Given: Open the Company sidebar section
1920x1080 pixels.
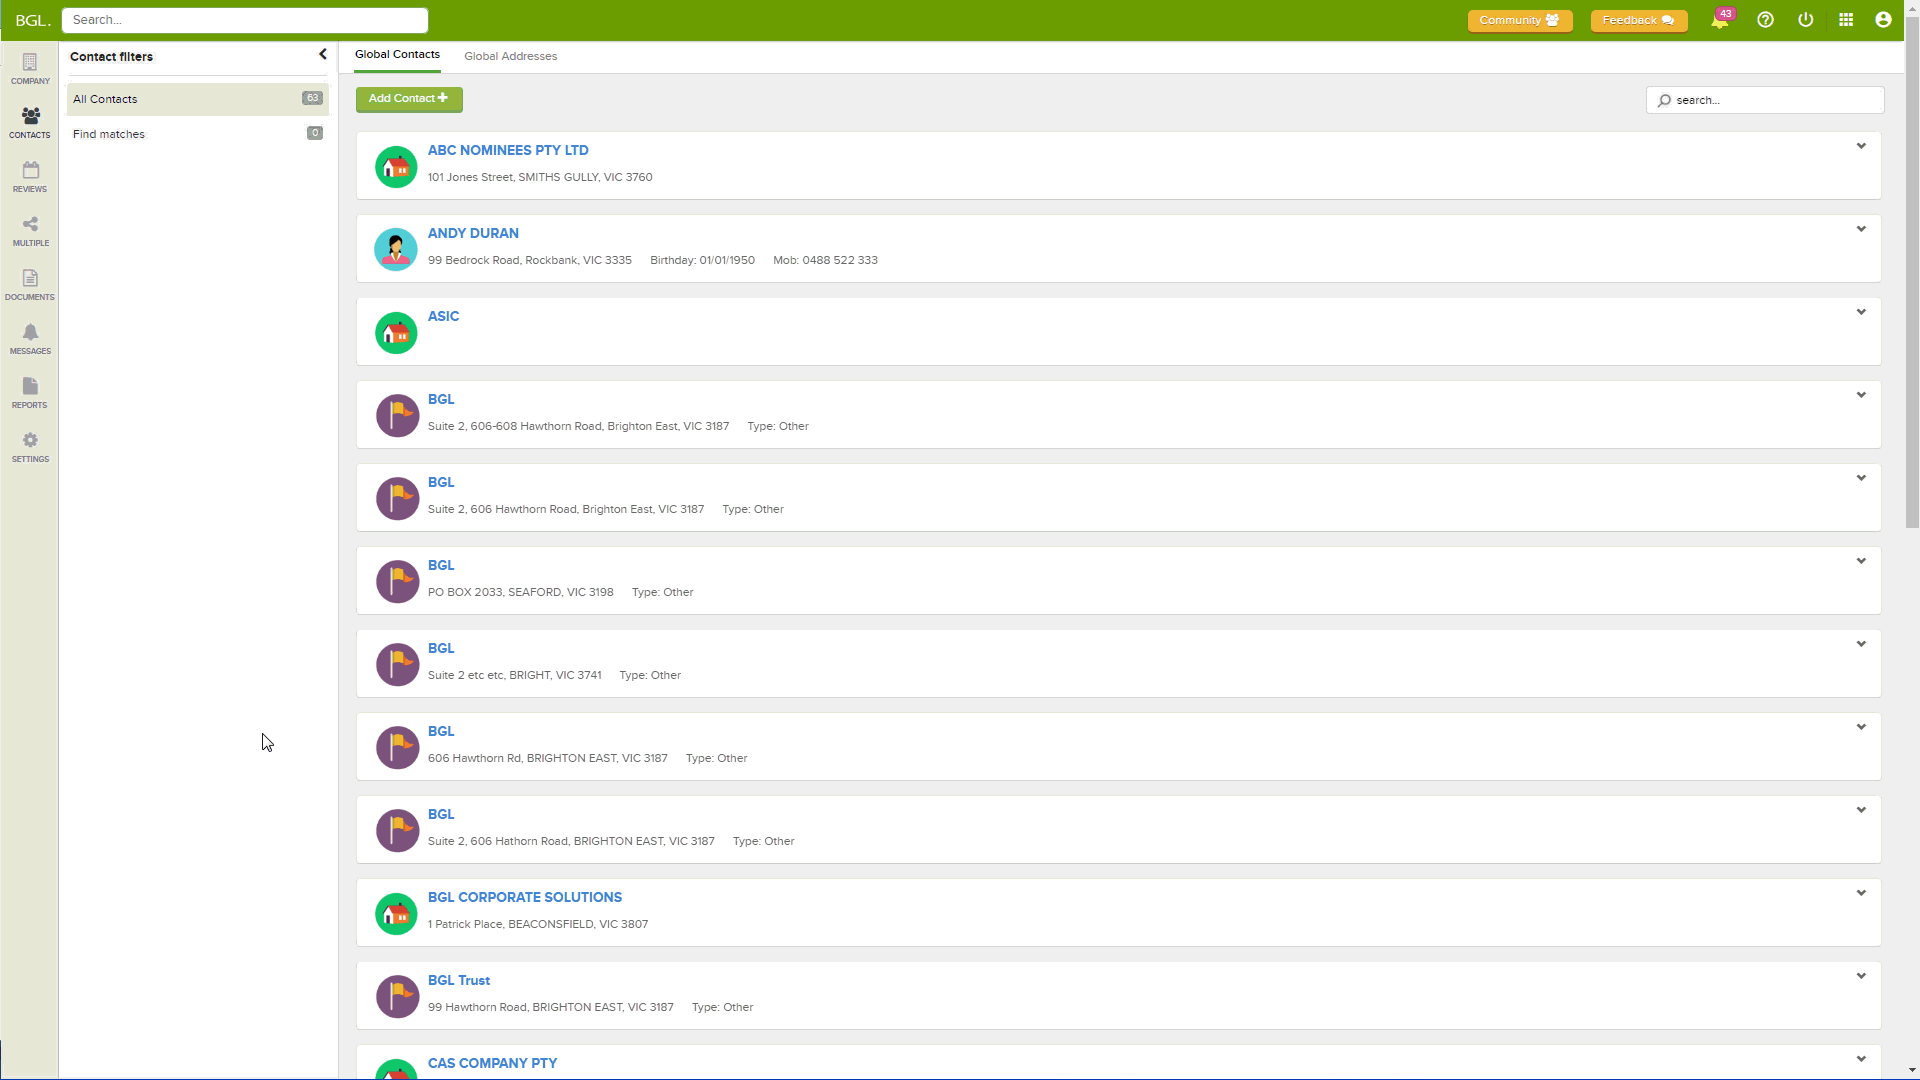Looking at the screenshot, I should (30, 68).
